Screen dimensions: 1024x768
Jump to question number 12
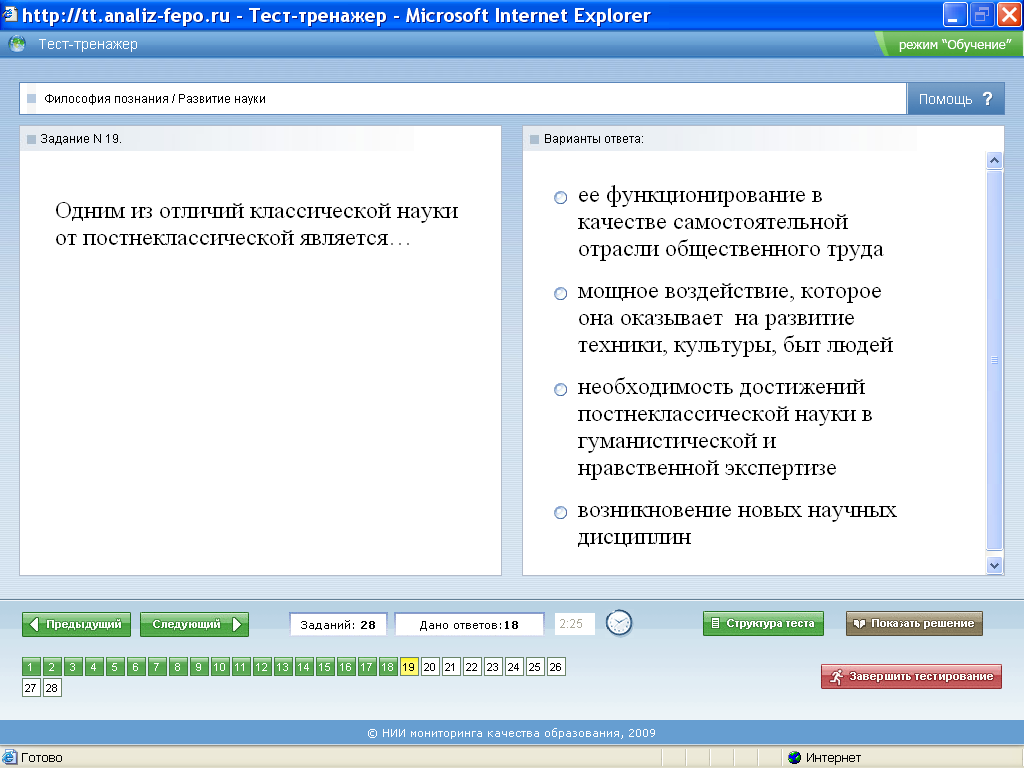tap(261, 667)
